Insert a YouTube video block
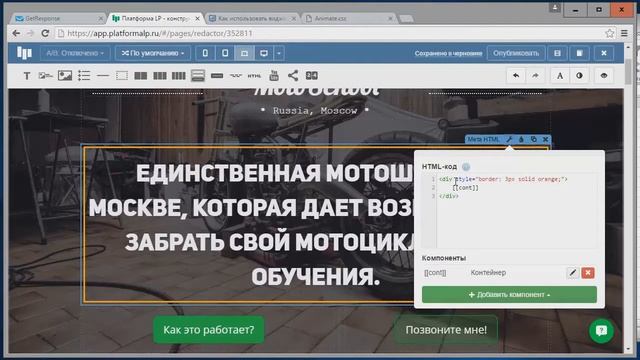This screenshot has width=640, height=360. pyautogui.click(x=274, y=76)
